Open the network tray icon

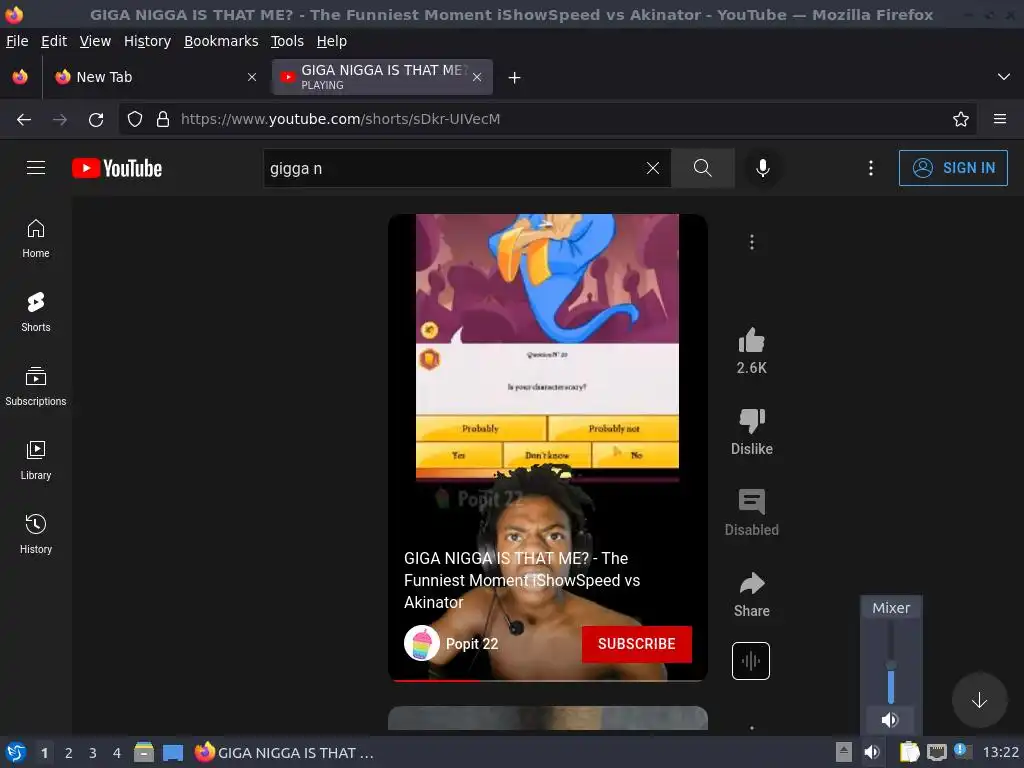[936, 752]
